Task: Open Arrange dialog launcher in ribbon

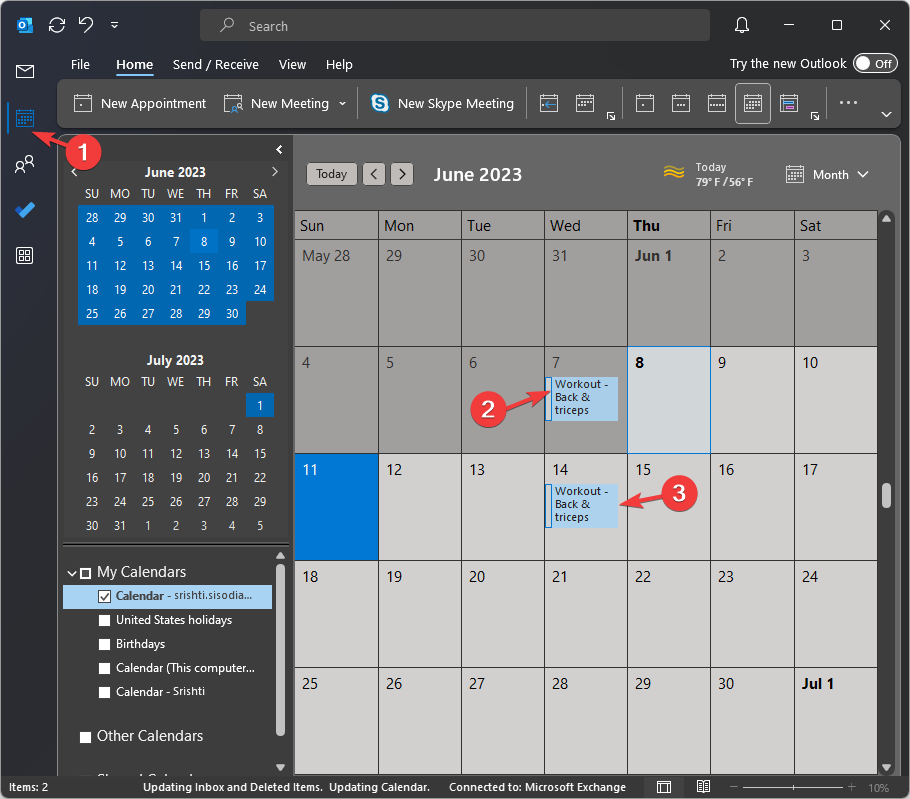Action: 815,117
